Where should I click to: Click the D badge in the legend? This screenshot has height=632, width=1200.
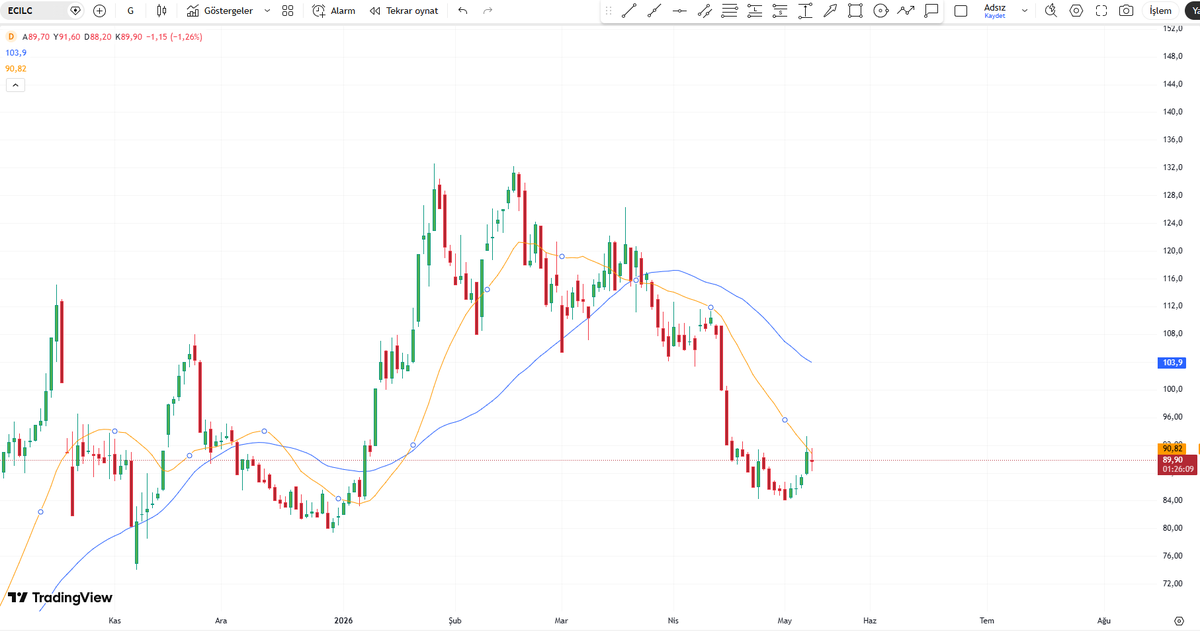pyautogui.click(x=10, y=36)
